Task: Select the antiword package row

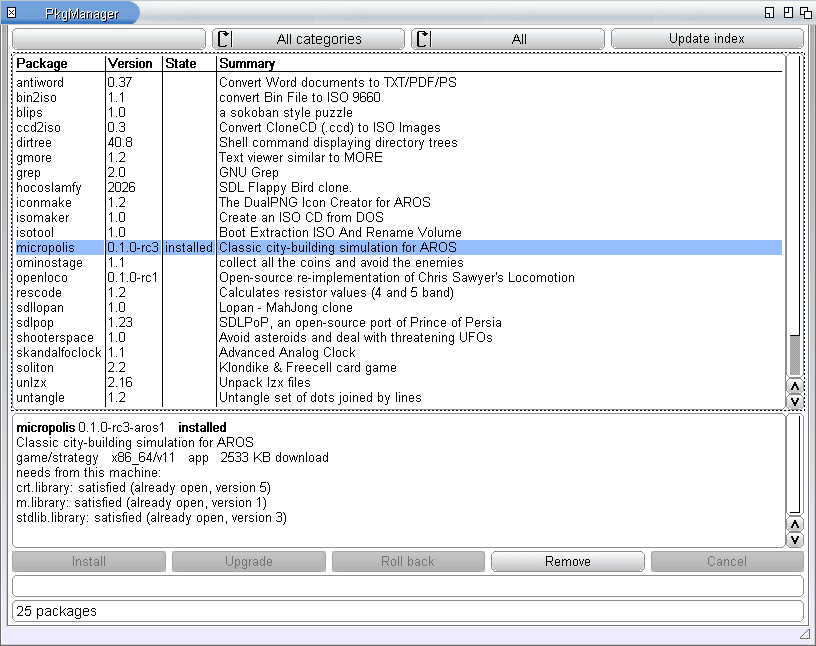Action: 399,82
